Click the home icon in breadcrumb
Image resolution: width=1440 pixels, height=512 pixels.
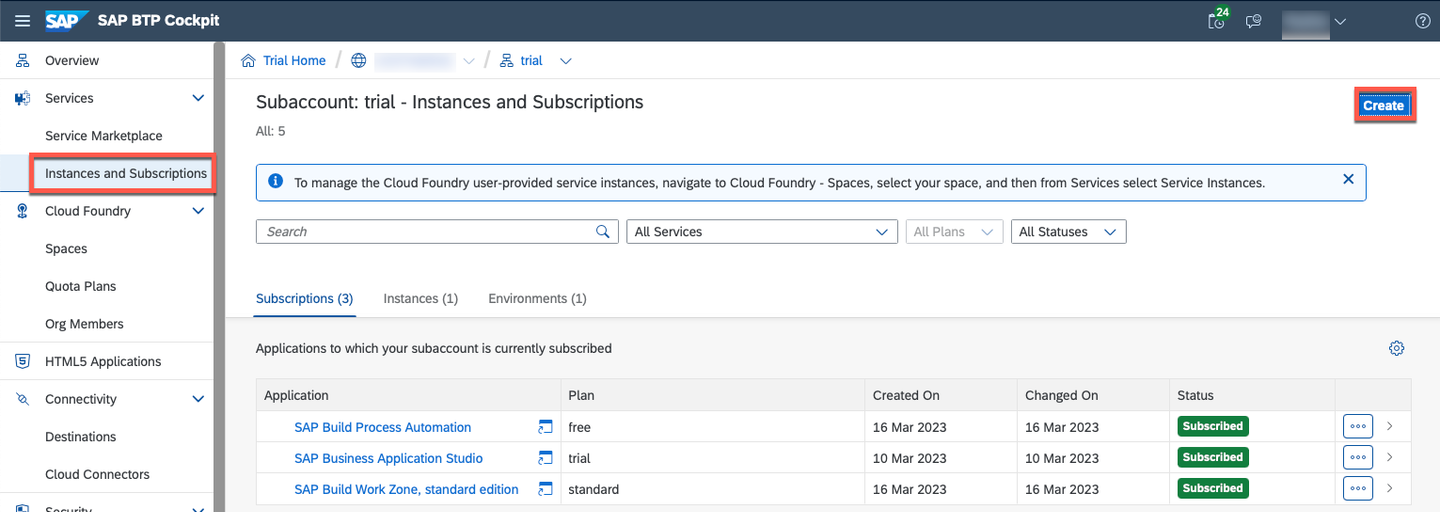coord(249,61)
